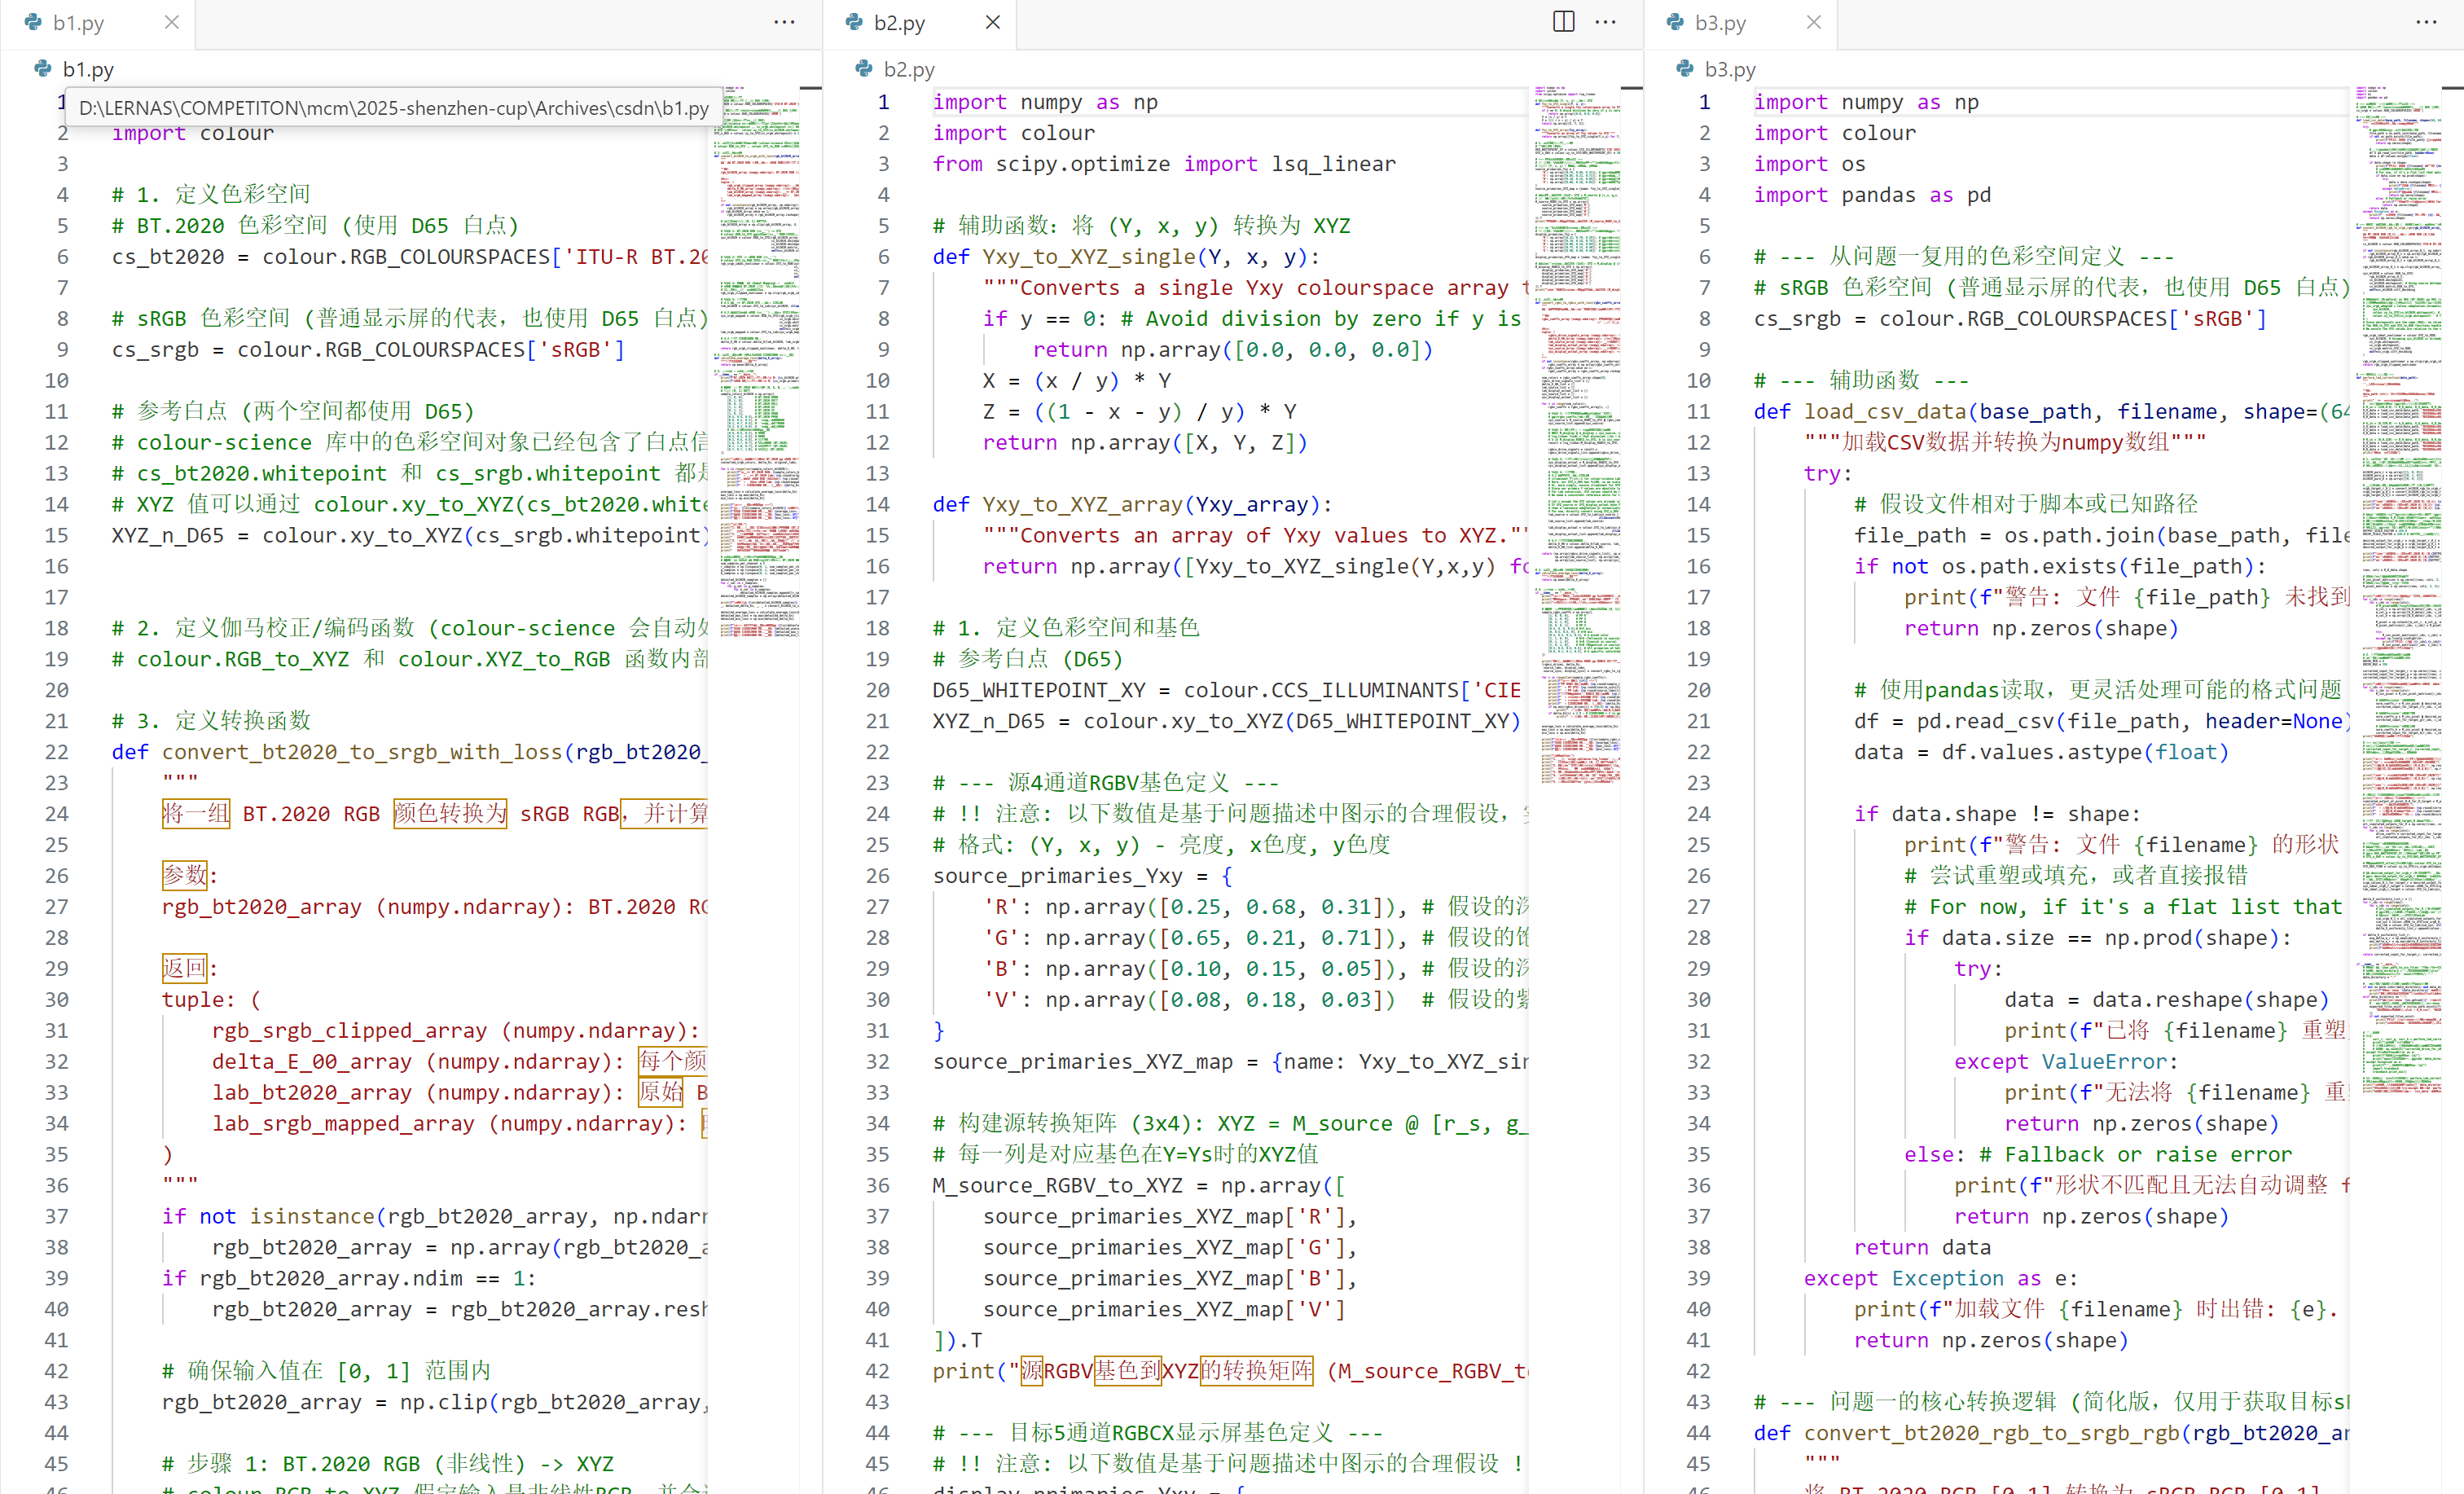Open more actions menu for b2.py group
Screen dimensions: 2464x1494
pos(1605,22)
